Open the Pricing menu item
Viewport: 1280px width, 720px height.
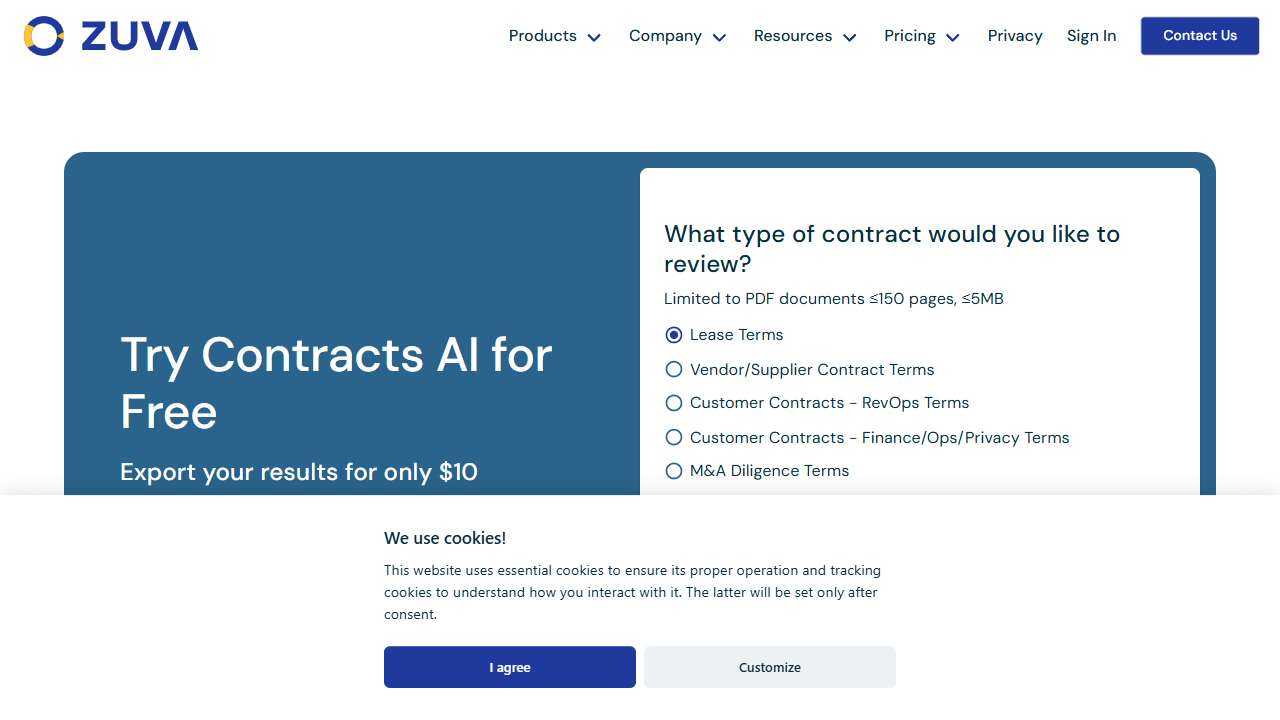[909, 36]
